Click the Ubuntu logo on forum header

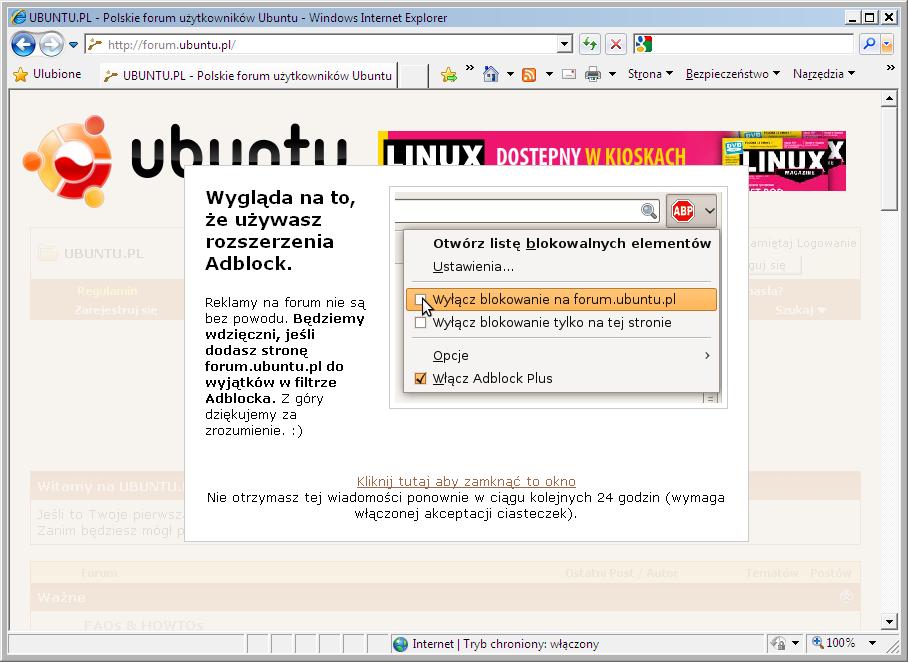185,159
